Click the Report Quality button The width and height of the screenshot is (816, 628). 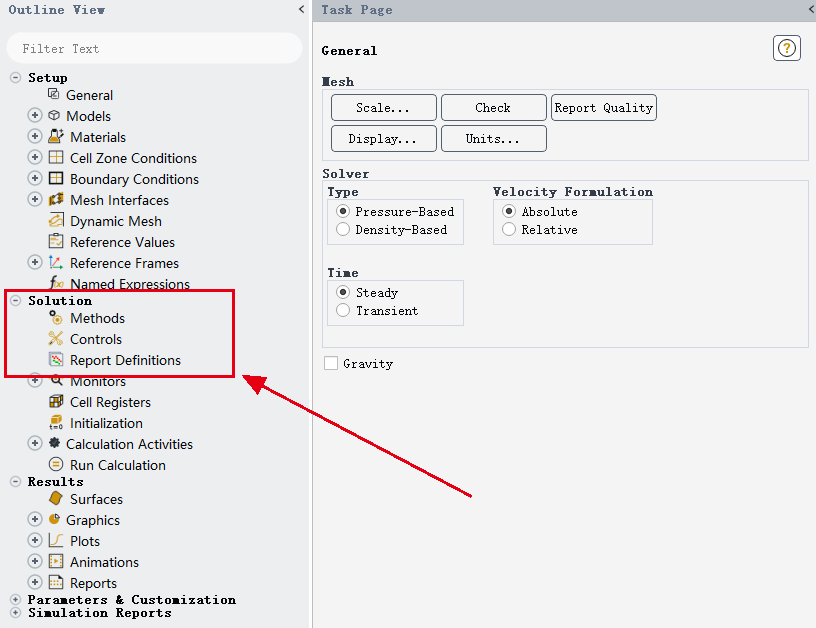603,108
